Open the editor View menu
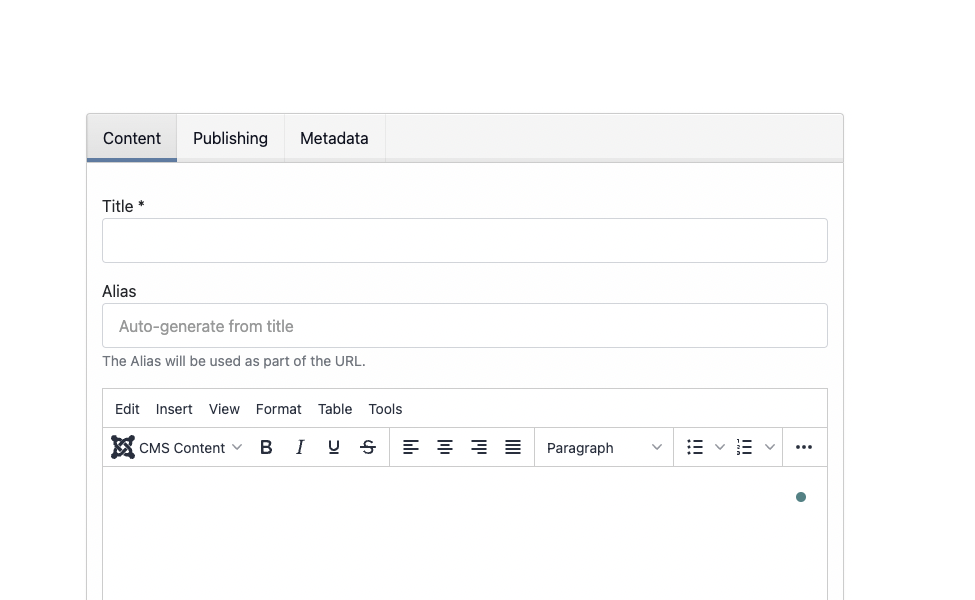 (x=224, y=409)
